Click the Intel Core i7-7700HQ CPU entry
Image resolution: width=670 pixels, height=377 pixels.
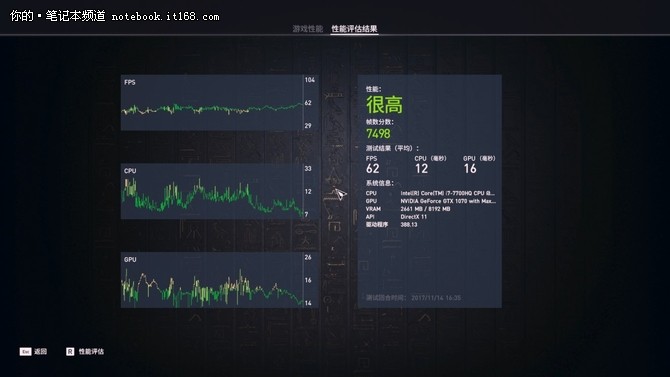pyautogui.click(x=447, y=193)
